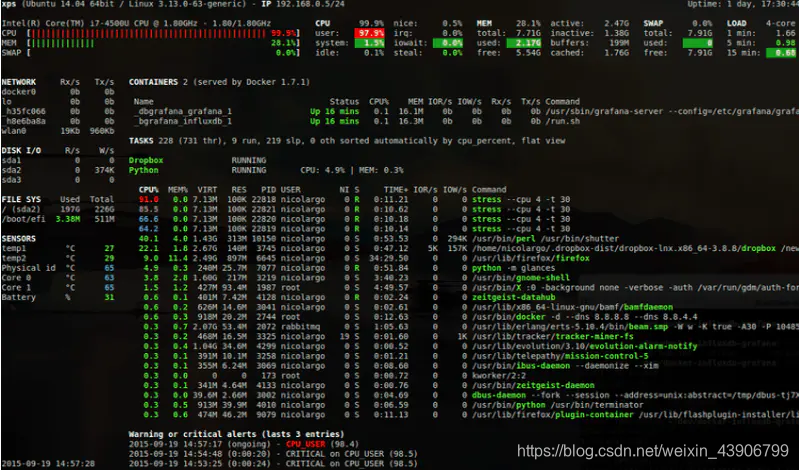Click the empty SWAP usage bar
Screen dimensions: 799x470
pyautogui.click(x=163, y=53)
